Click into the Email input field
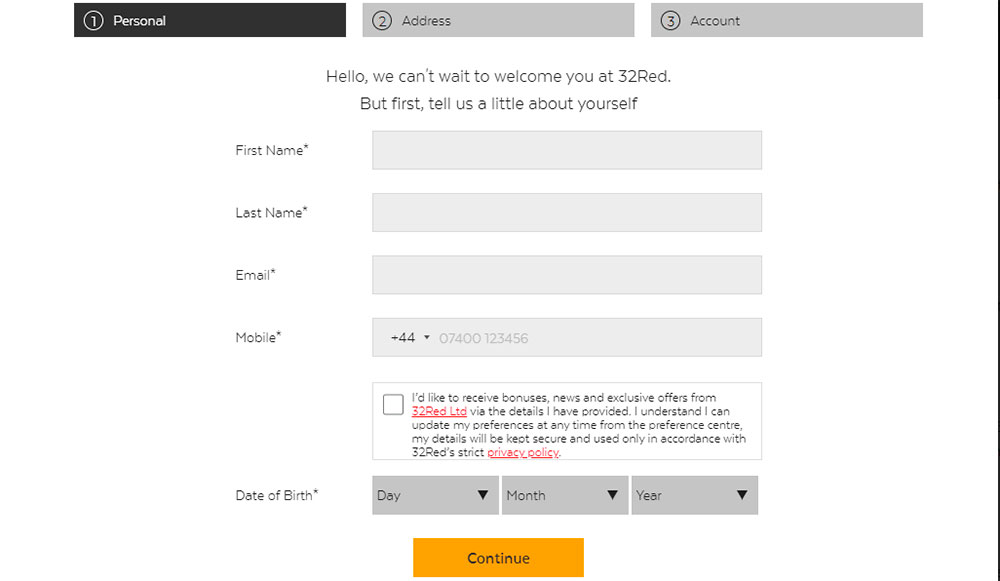Image resolution: width=1000 pixels, height=581 pixels. tap(566, 275)
